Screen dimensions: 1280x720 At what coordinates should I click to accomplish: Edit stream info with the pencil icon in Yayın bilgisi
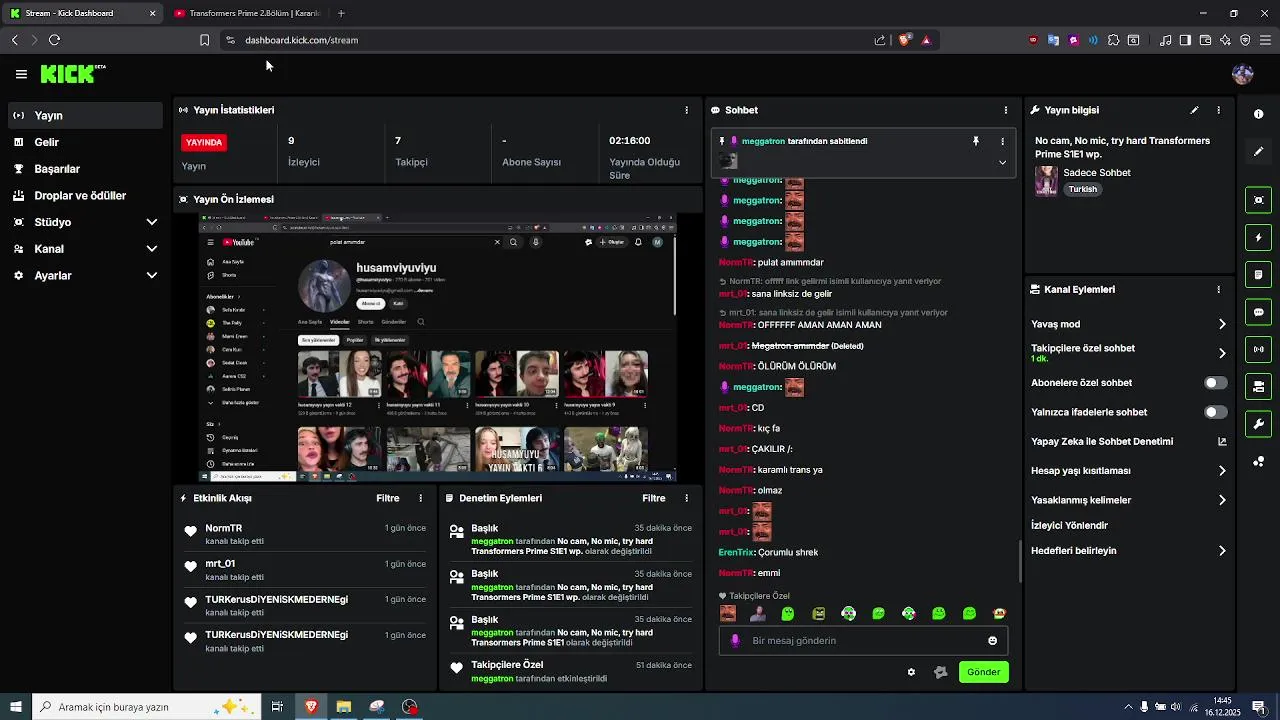[1194, 110]
